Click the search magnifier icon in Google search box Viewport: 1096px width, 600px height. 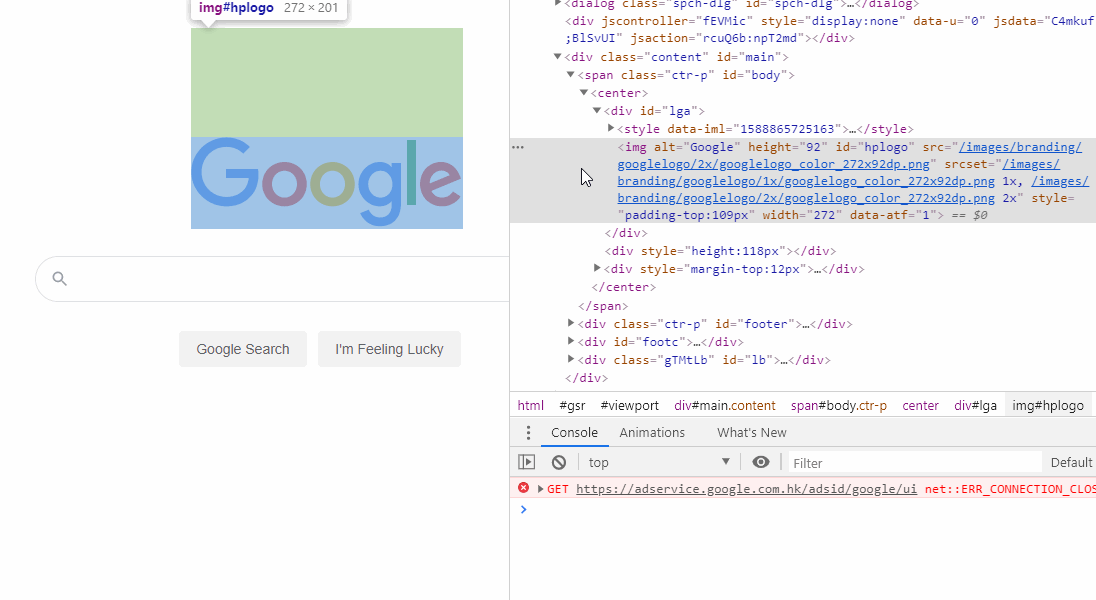(59, 279)
